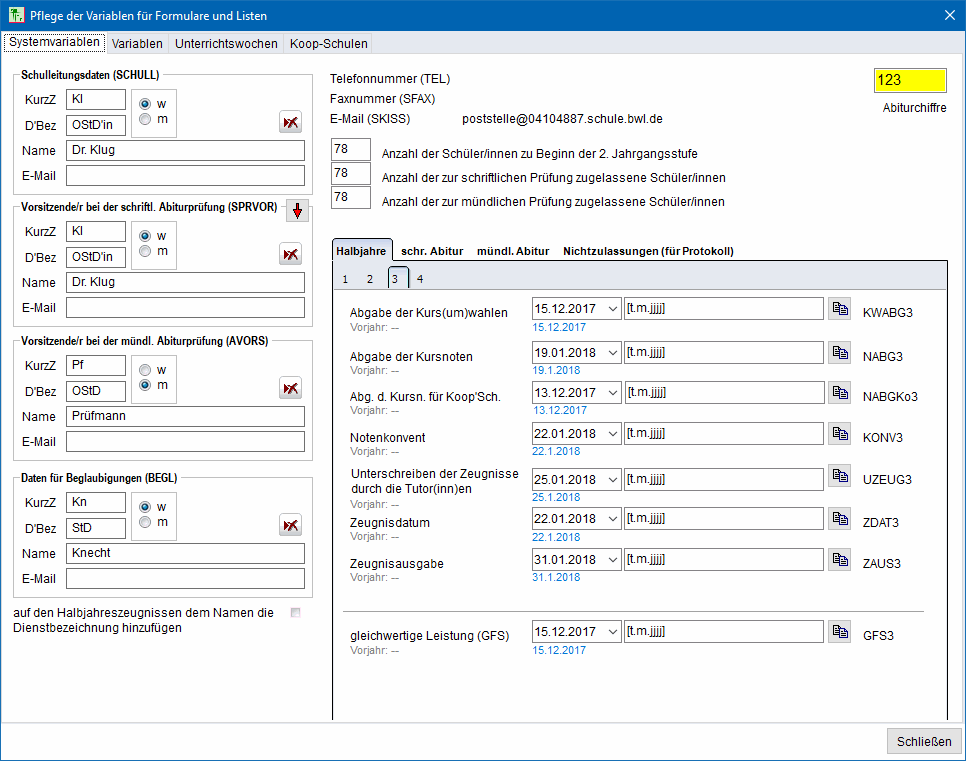The width and height of the screenshot is (966, 761).
Task: Open the schr. Abitur tab
Action: [434, 251]
